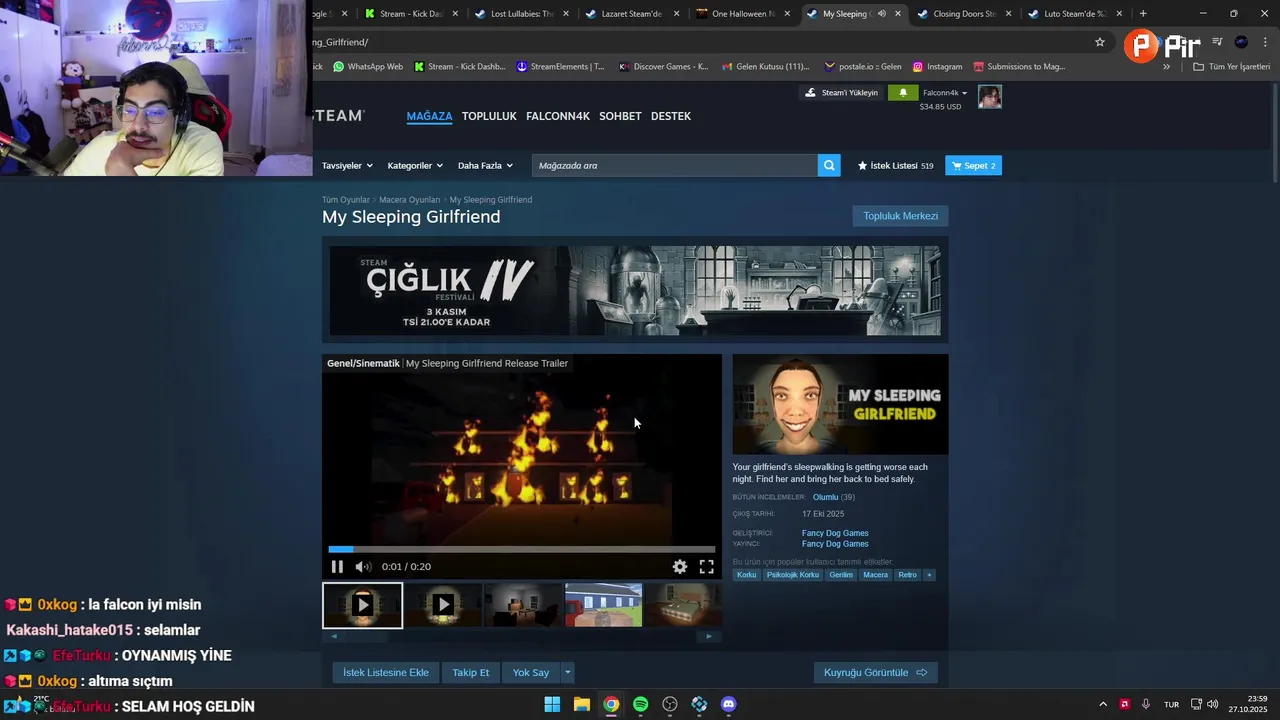Screen dimensions: 1280x720
Task: Click Takip Et button
Action: click(471, 673)
